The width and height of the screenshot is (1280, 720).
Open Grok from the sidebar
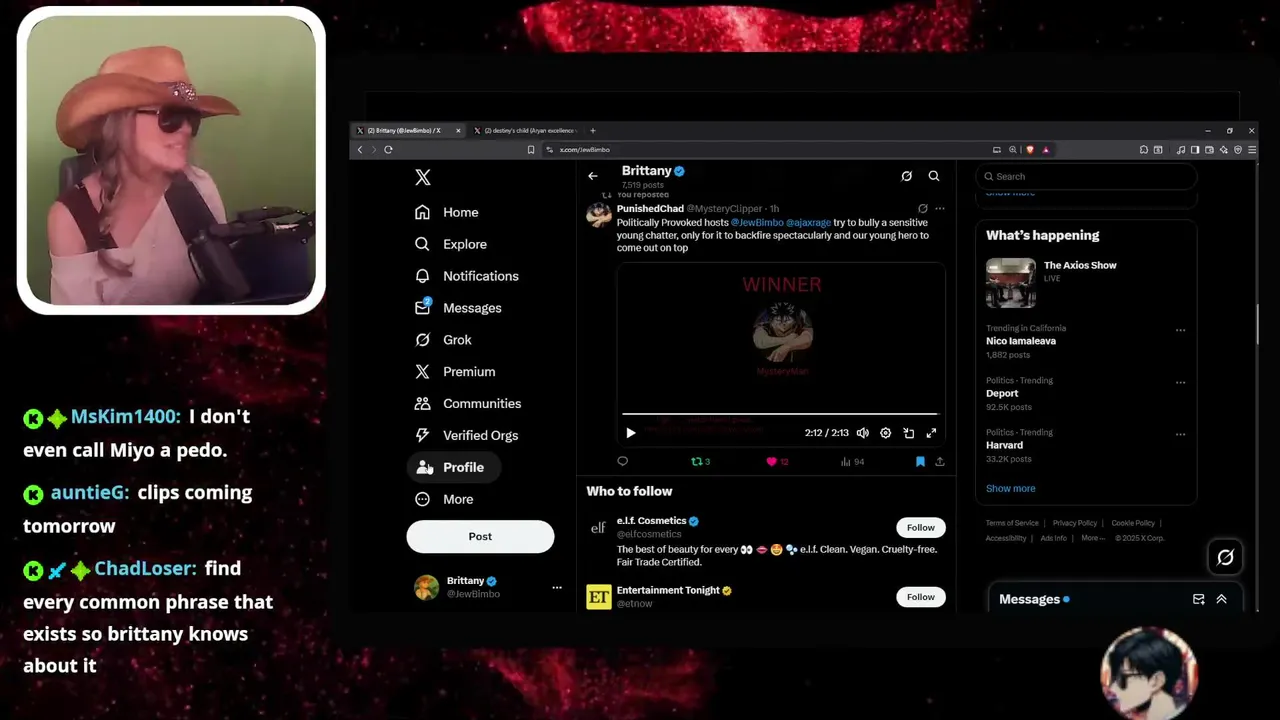pyautogui.click(x=443, y=340)
